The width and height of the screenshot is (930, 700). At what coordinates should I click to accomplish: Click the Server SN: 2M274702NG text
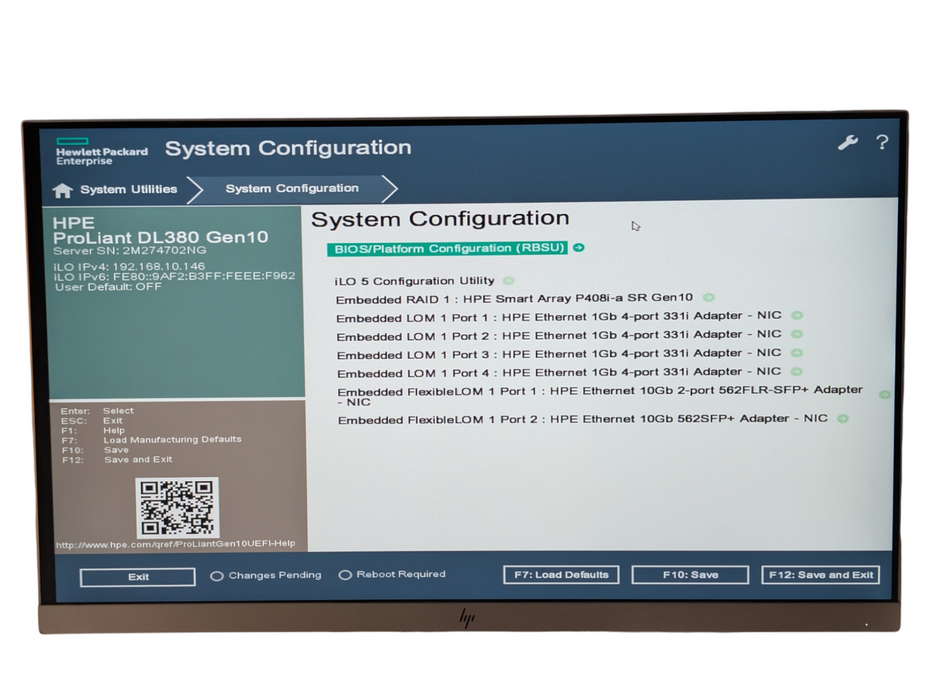130,250
